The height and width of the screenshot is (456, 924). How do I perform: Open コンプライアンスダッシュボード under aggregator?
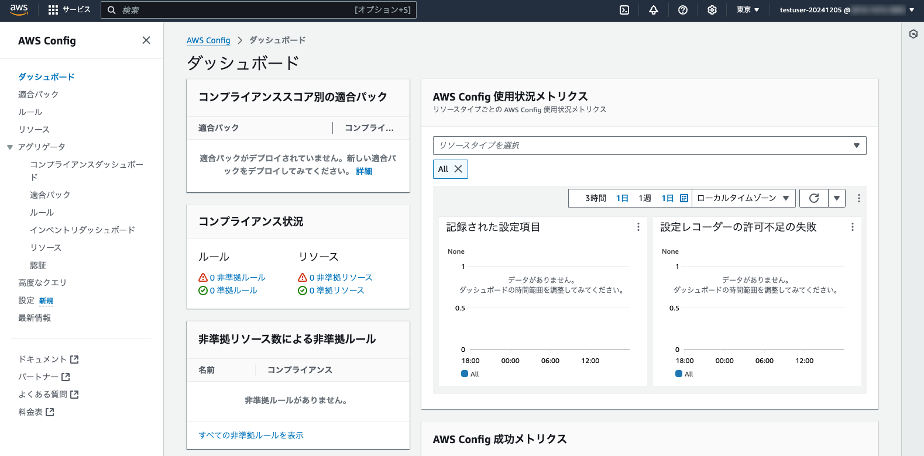click(x=87, y=171)
